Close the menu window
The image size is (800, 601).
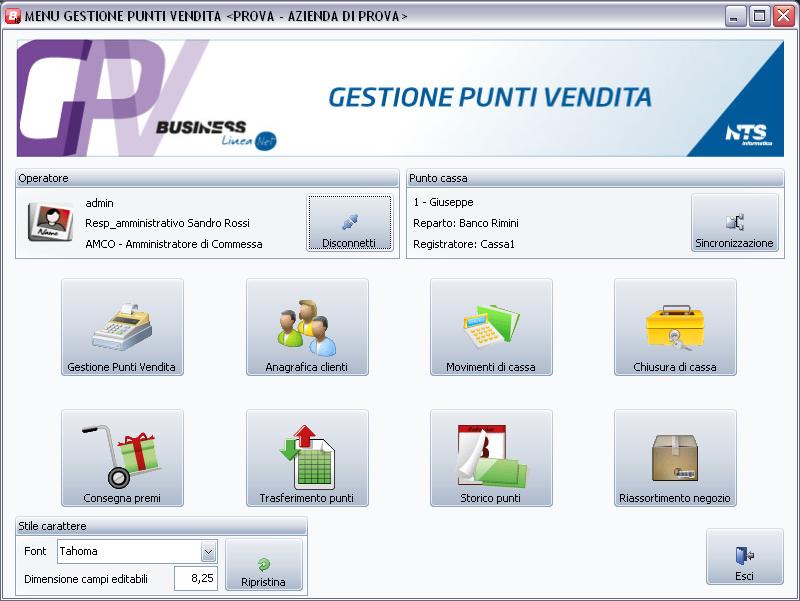pos(784,16)
